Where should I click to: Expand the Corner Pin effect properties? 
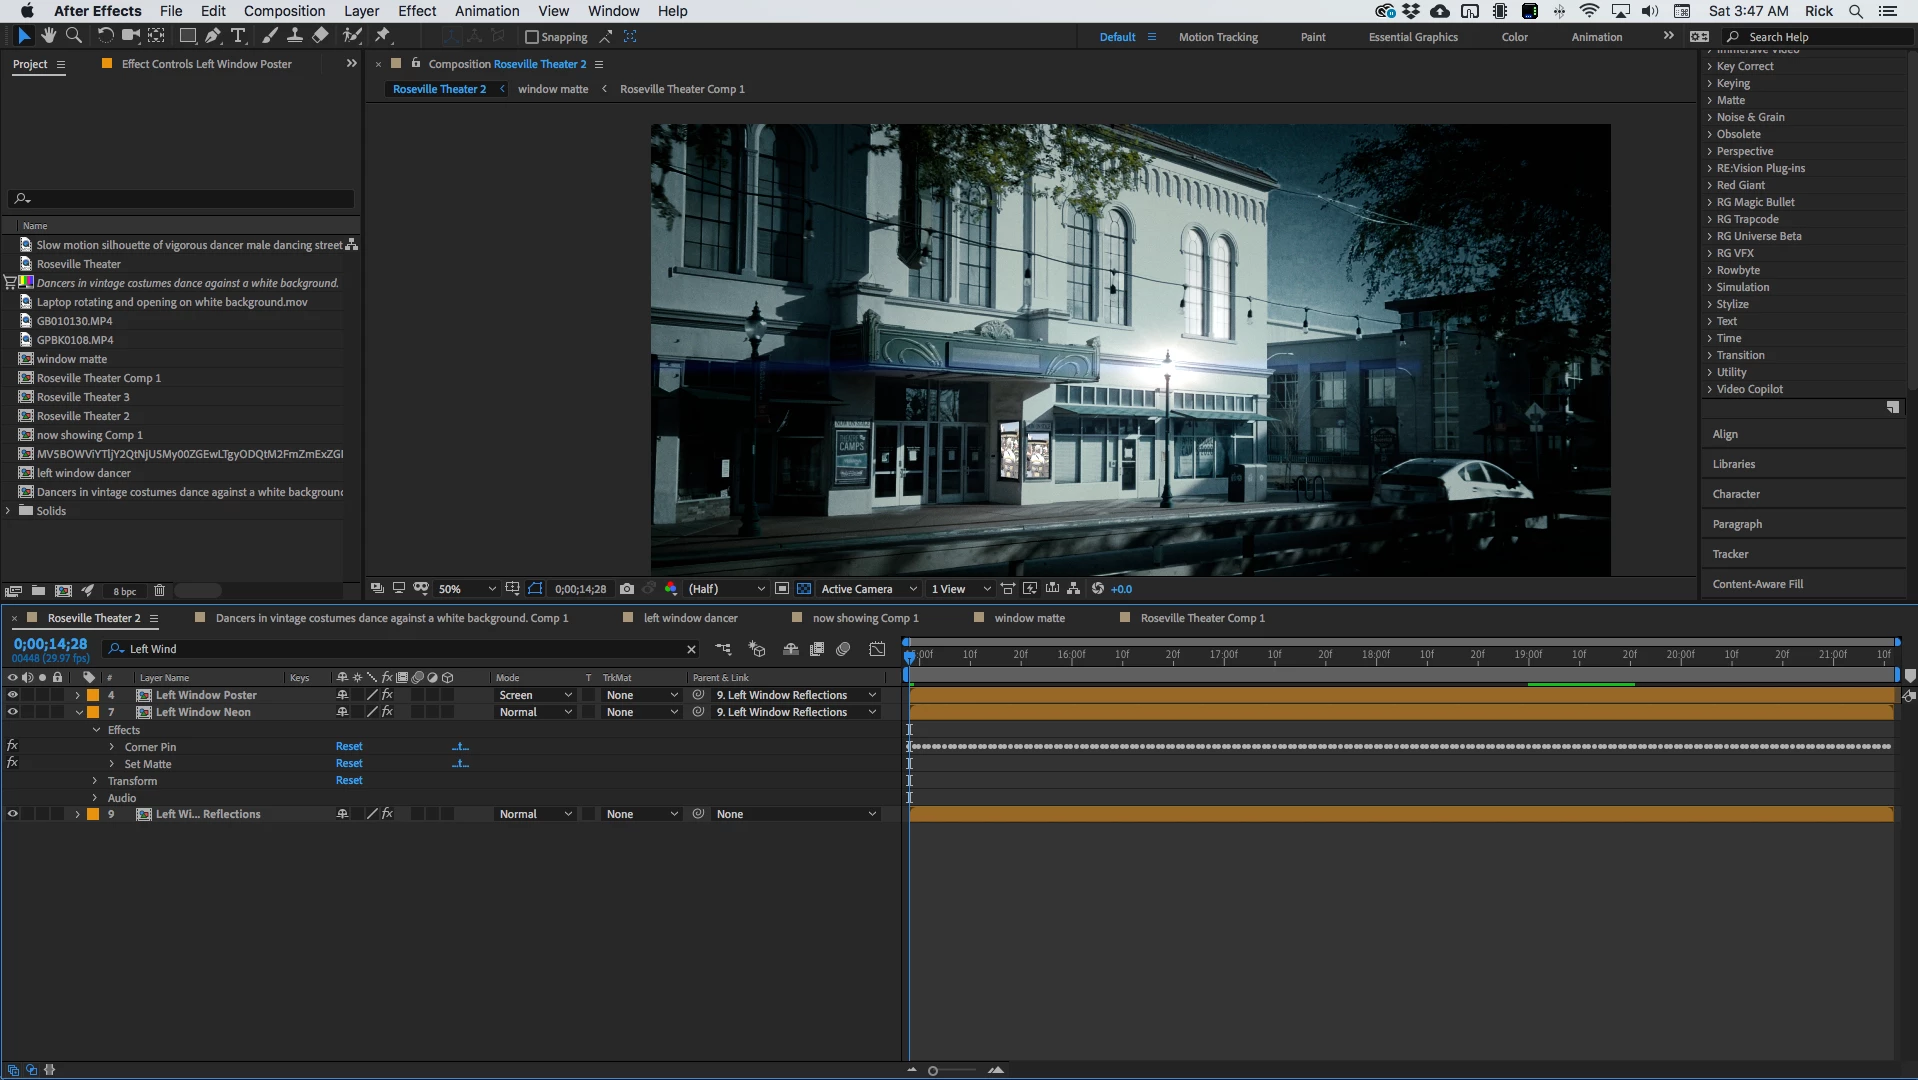[x=112, y=747]
